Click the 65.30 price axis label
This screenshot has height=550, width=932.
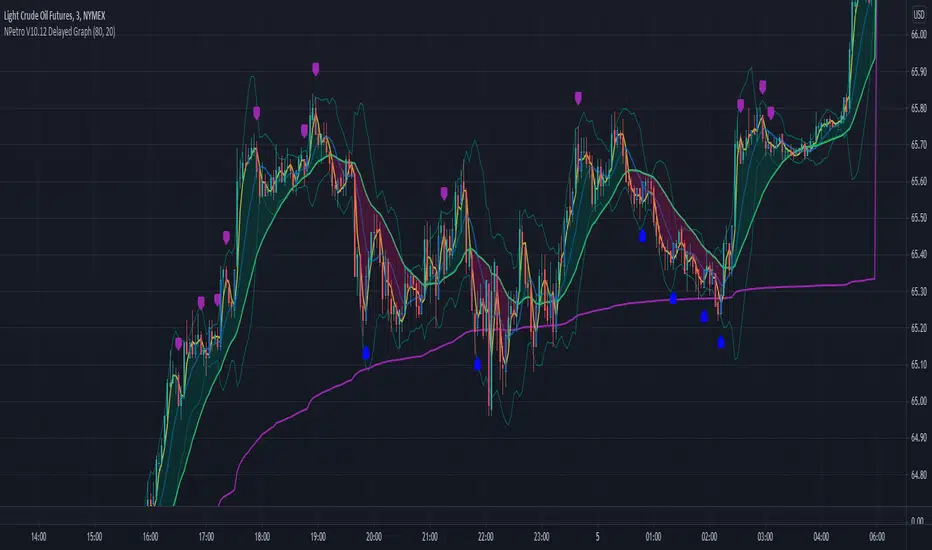tap(918, 291)
